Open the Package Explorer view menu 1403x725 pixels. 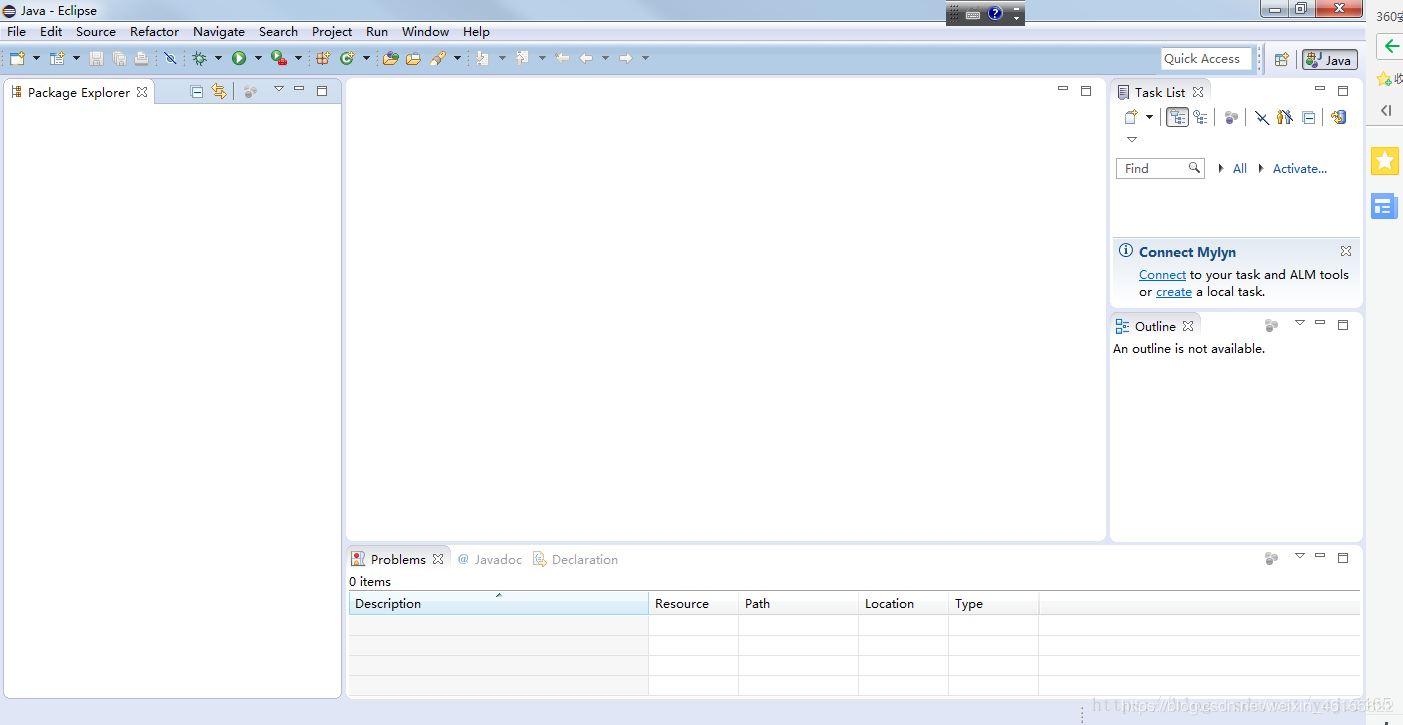(278, 89)
